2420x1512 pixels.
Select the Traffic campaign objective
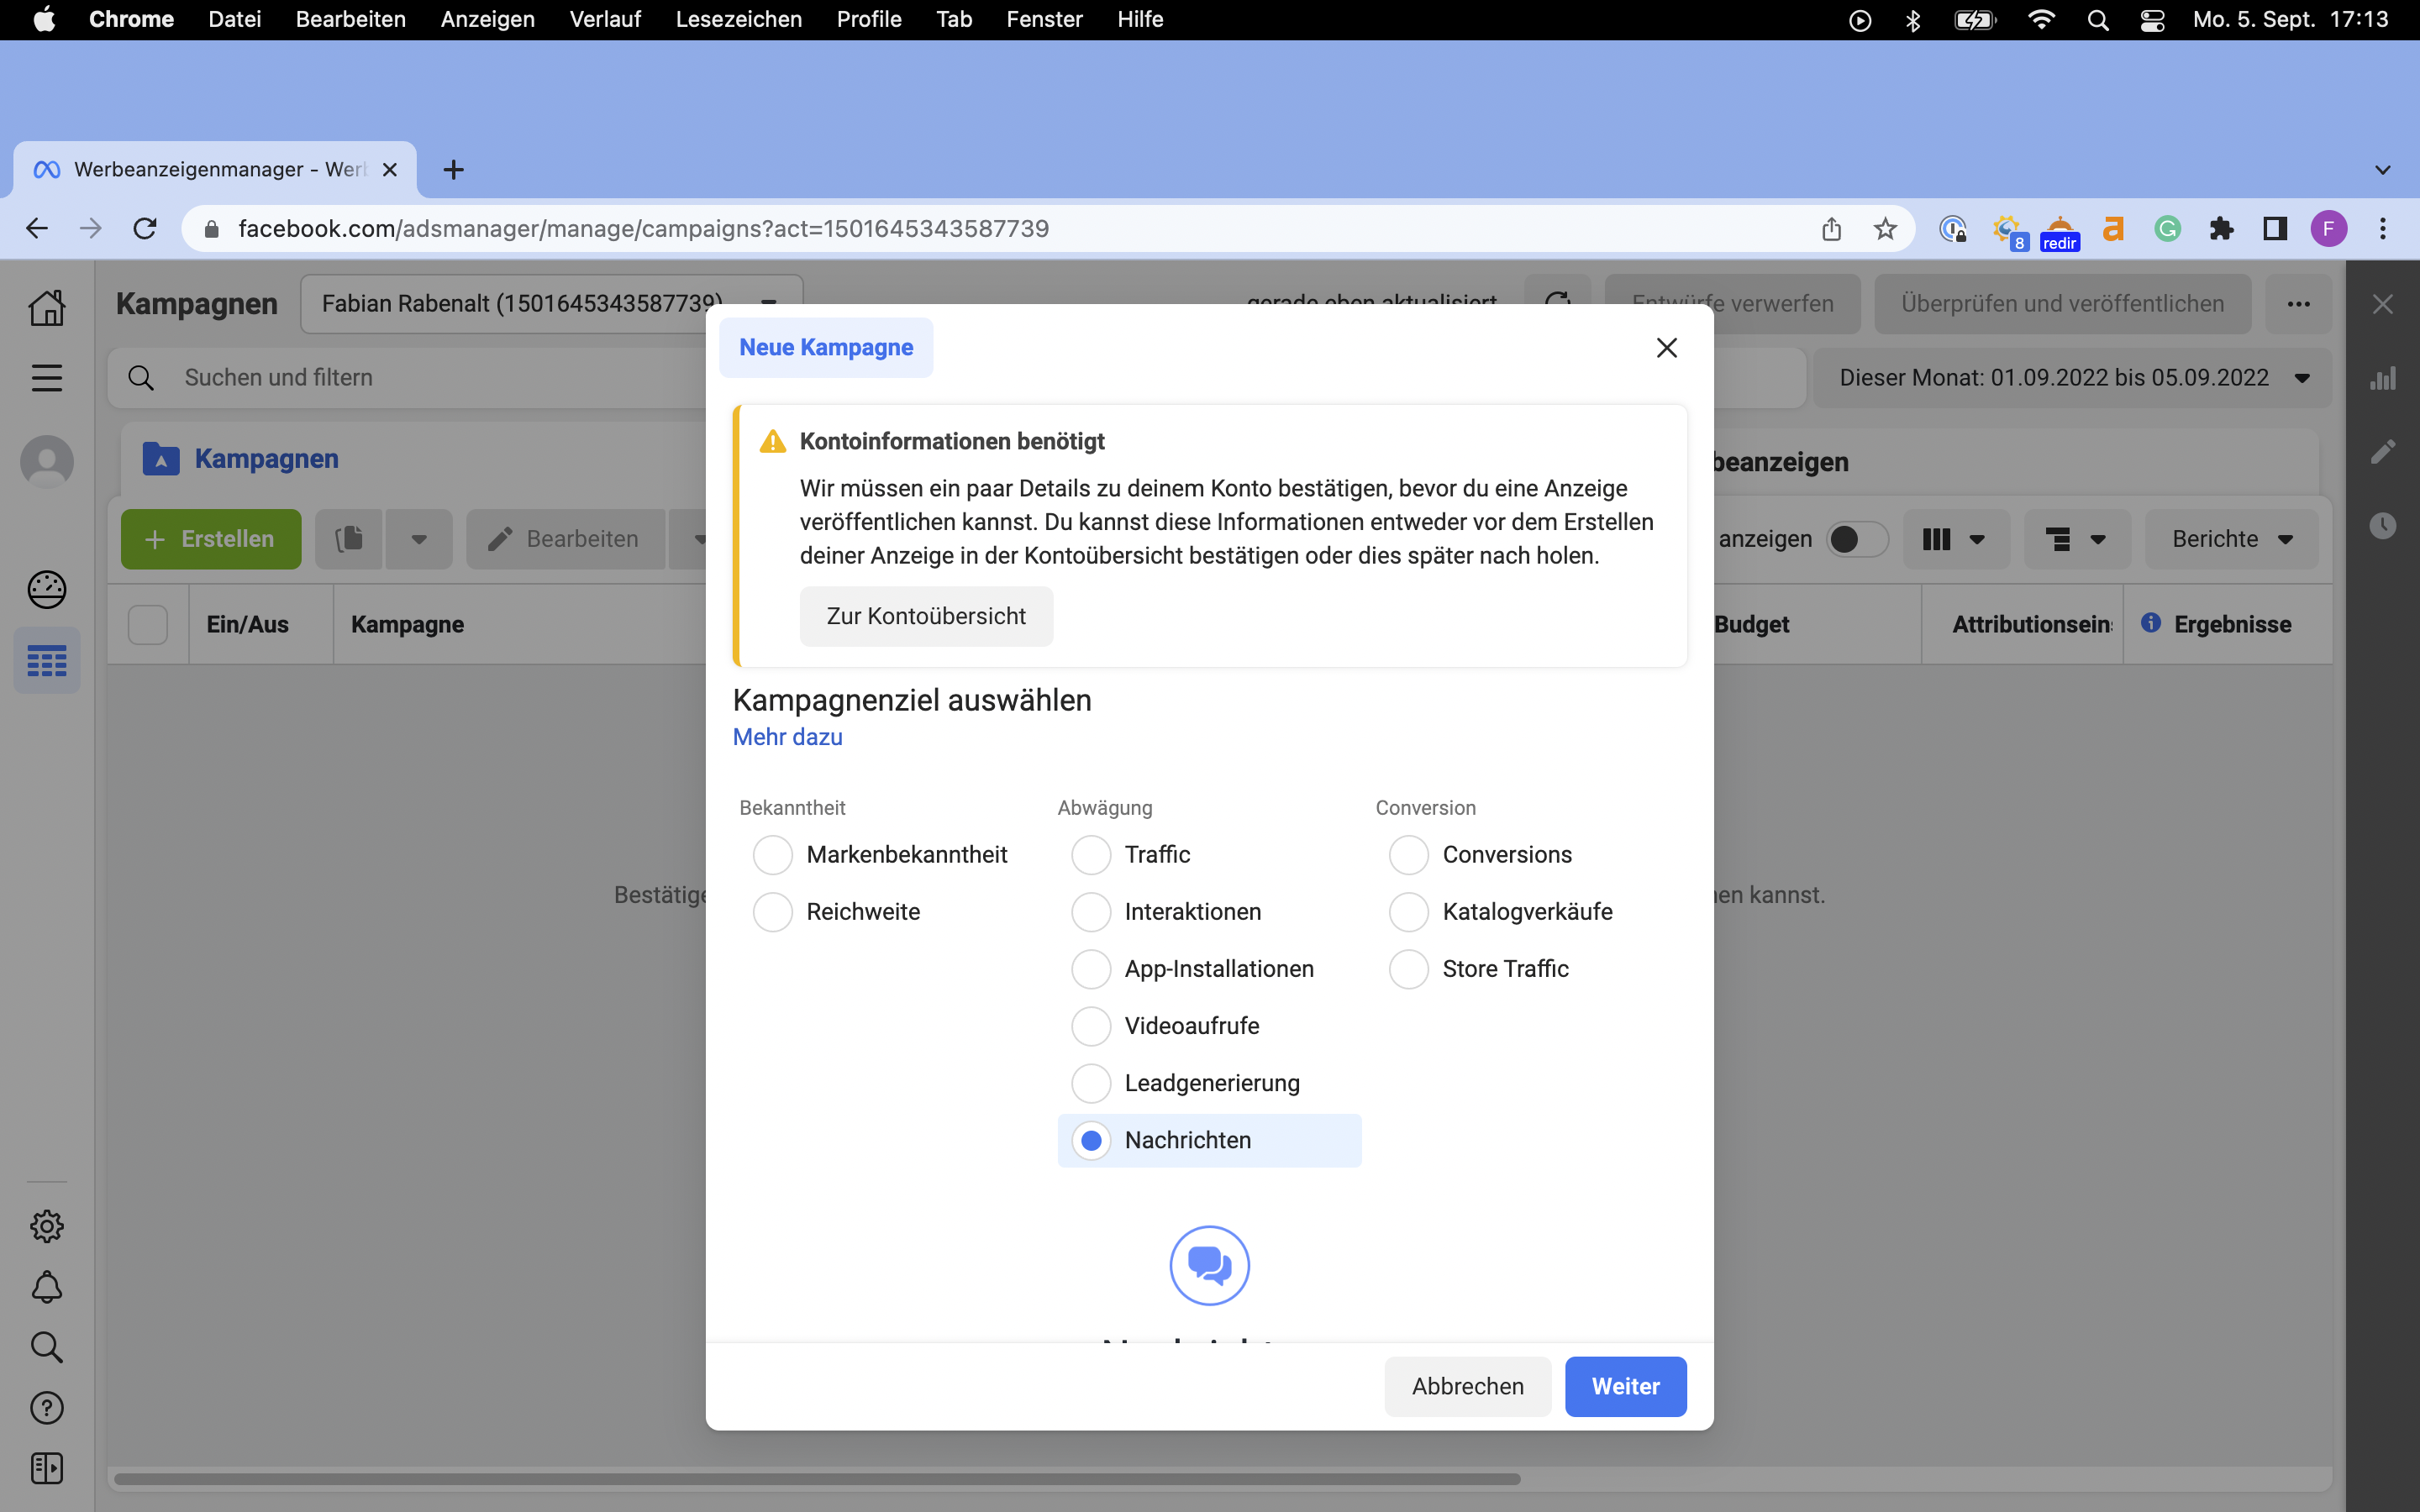tap(1091, 855)
